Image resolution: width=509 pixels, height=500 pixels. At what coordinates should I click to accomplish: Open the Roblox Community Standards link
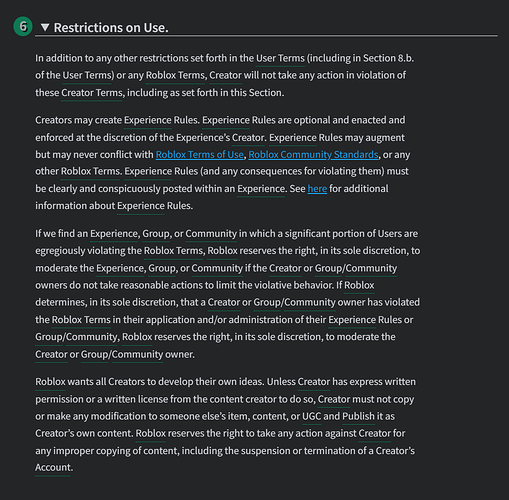tap(313, 155)
